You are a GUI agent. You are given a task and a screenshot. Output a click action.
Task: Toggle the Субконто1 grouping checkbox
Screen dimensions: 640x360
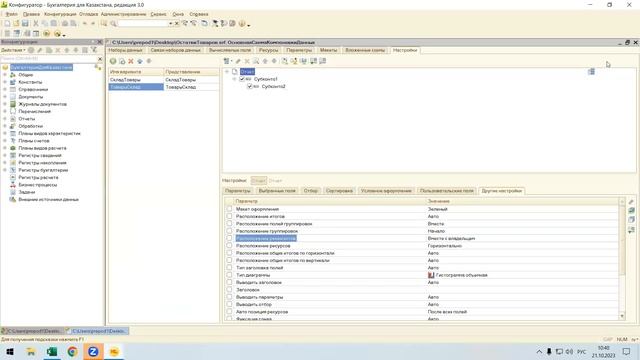coord(242,79)
